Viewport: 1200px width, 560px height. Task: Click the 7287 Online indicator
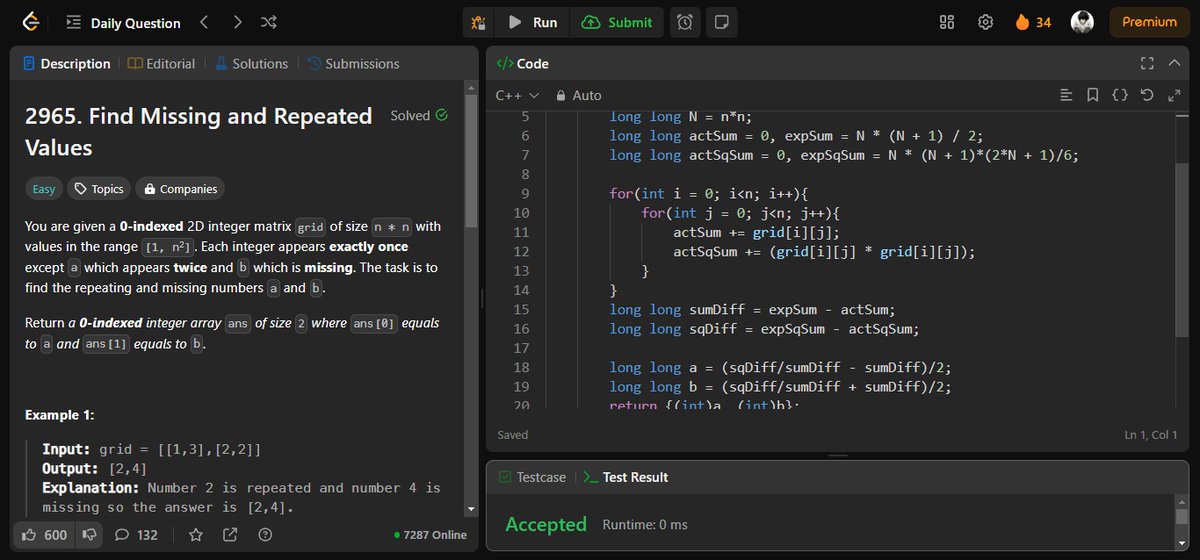point(430,535)
